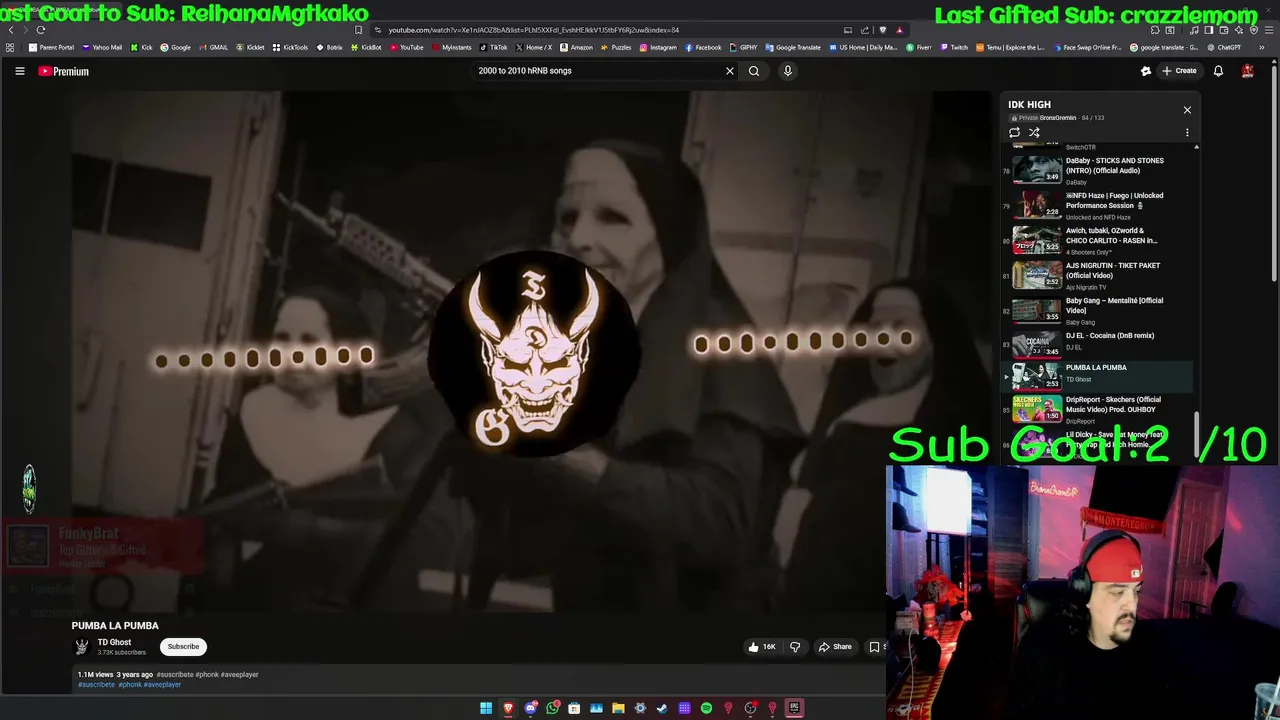
Task: Play DJ EL - Cocaina (DnB remix)
Action: (1097, 342)
